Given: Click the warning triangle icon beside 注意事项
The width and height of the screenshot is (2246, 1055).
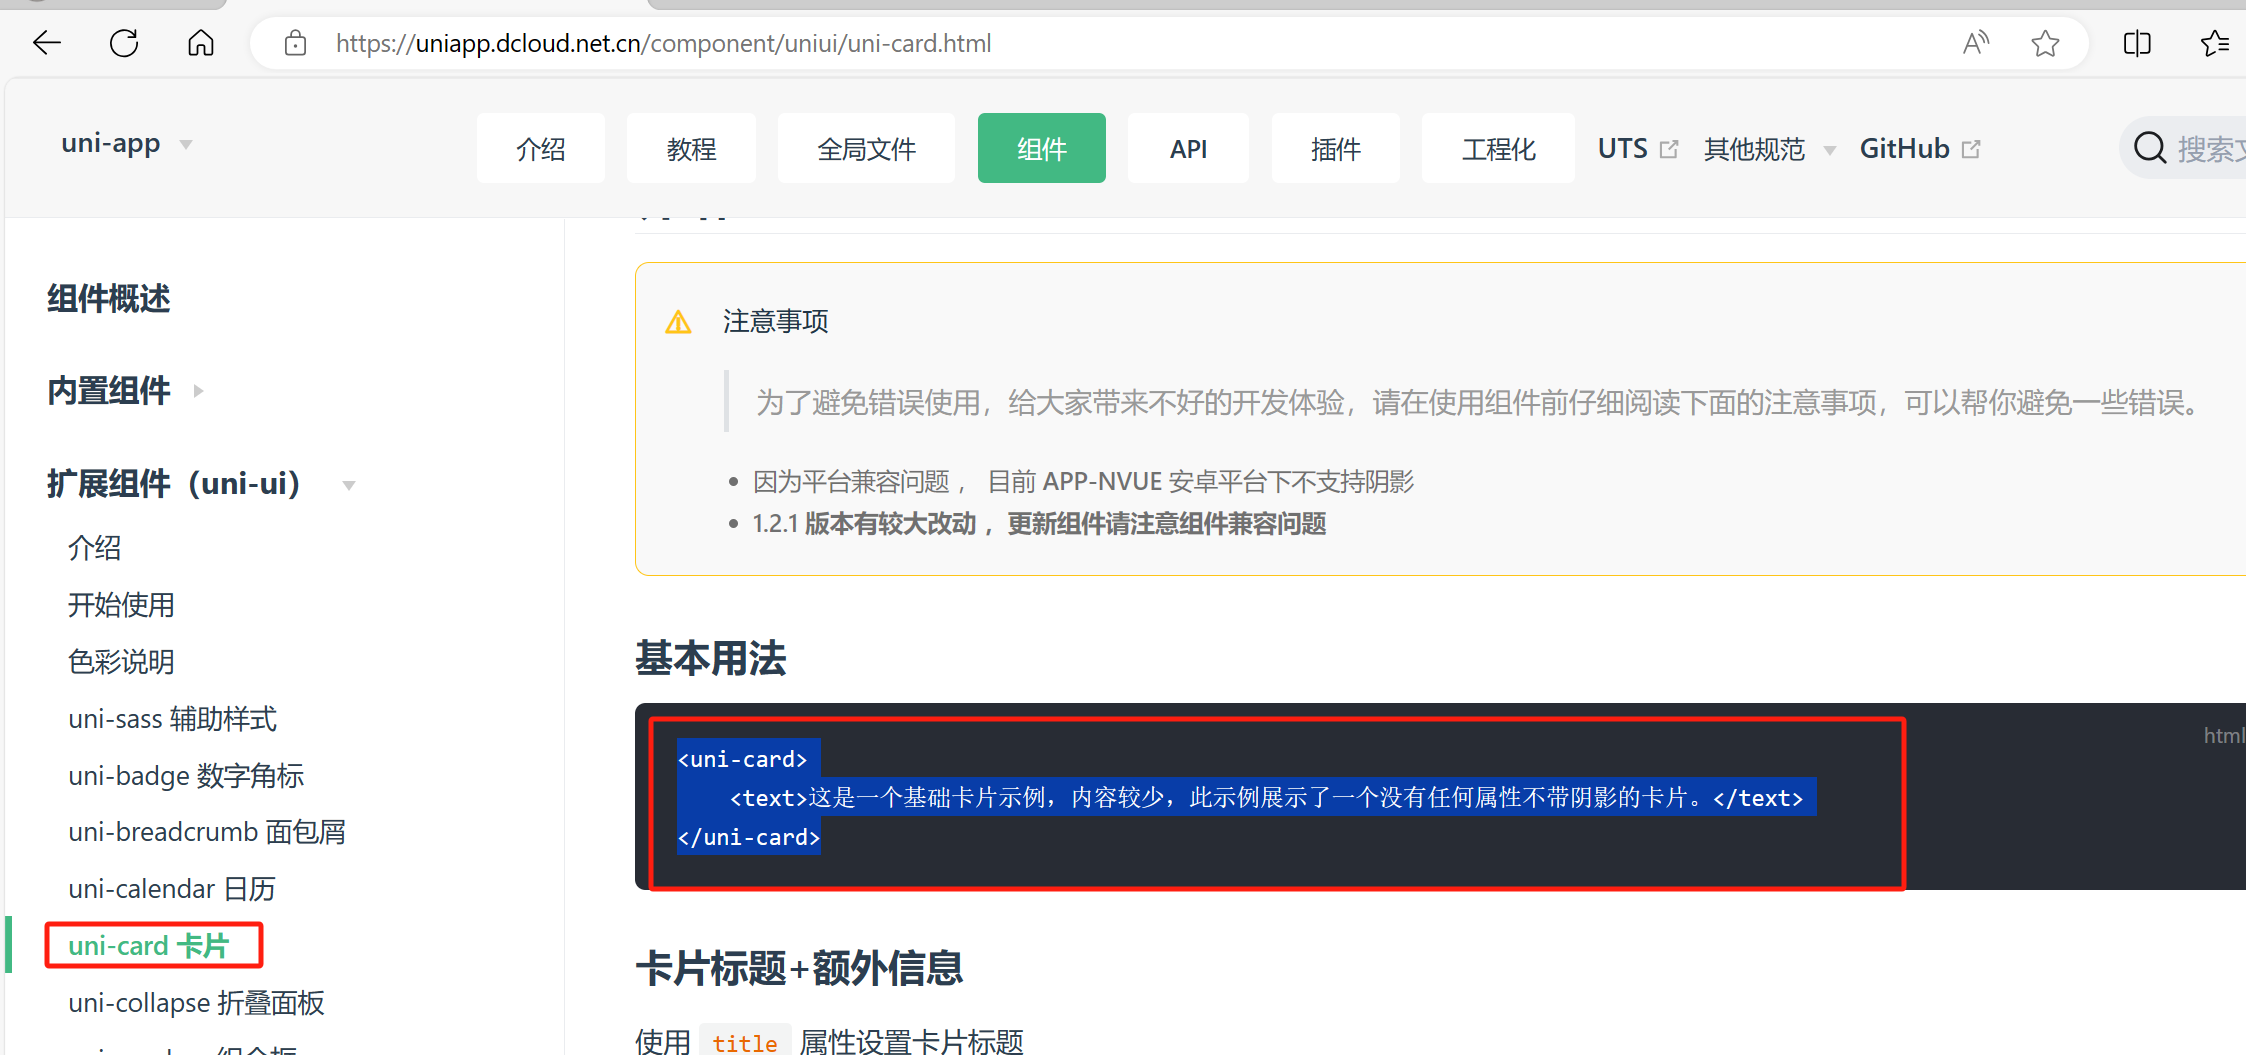Looking at the screenshot, I should click(678, 322).
